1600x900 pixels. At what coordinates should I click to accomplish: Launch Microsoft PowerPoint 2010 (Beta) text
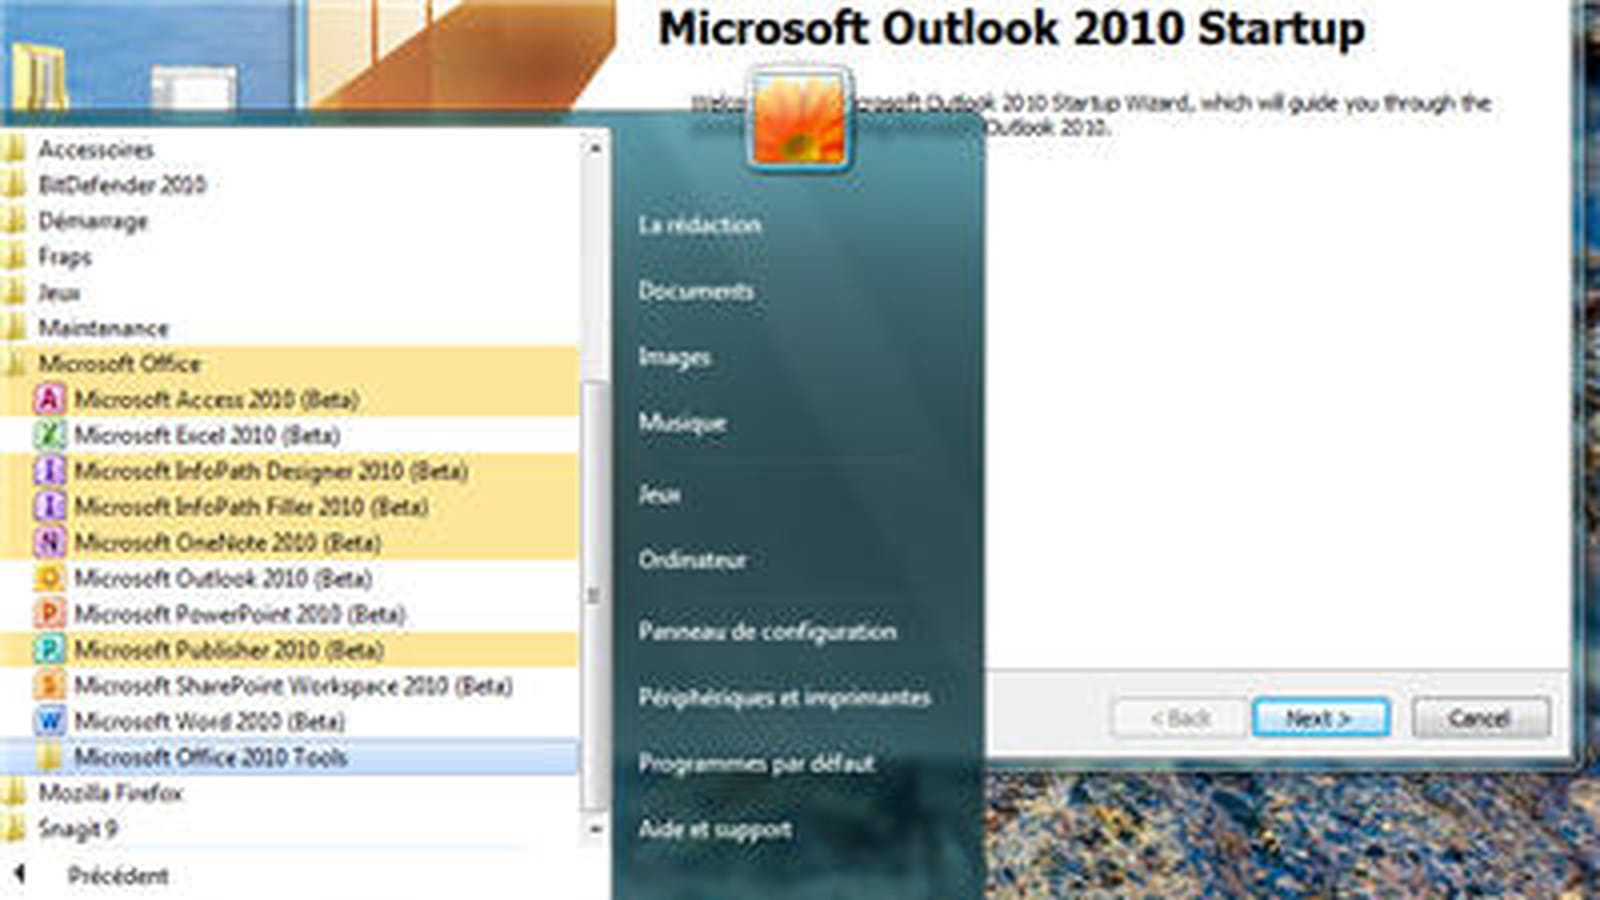(x=239, y=614)
